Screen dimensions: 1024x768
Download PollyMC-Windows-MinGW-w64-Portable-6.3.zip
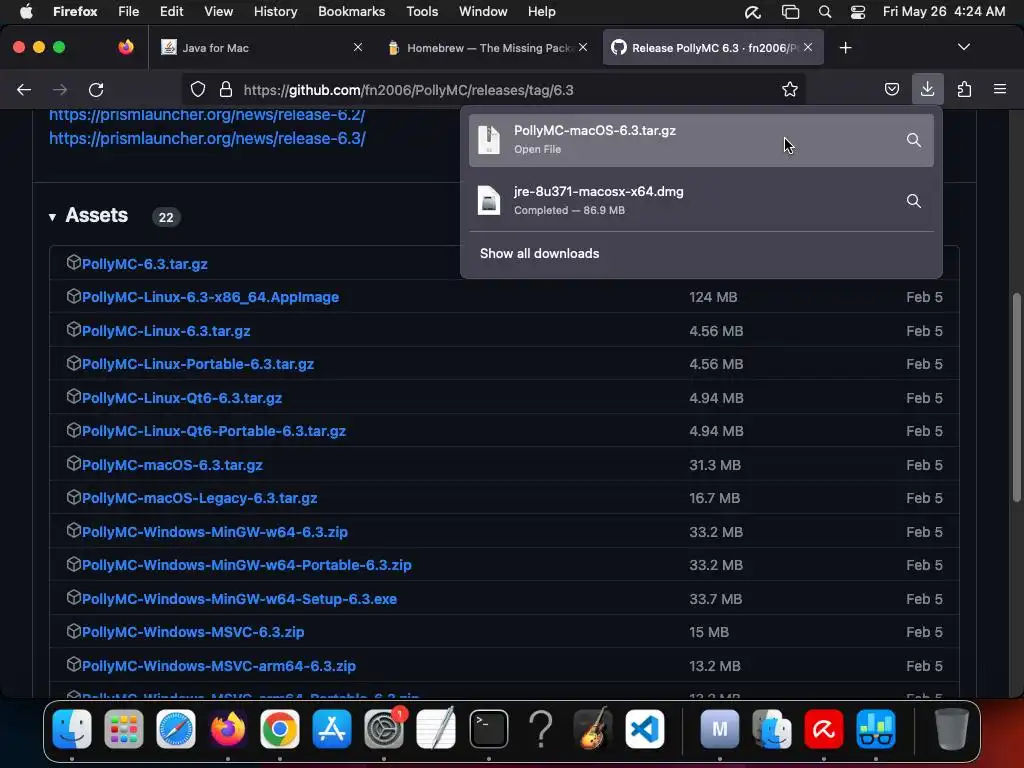coord(247,566)
